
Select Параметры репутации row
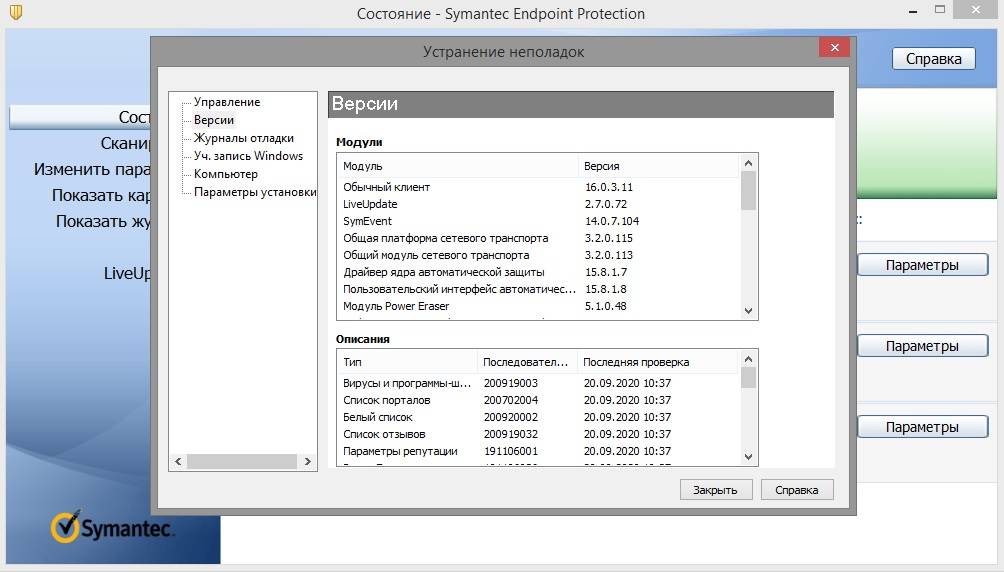538,451
